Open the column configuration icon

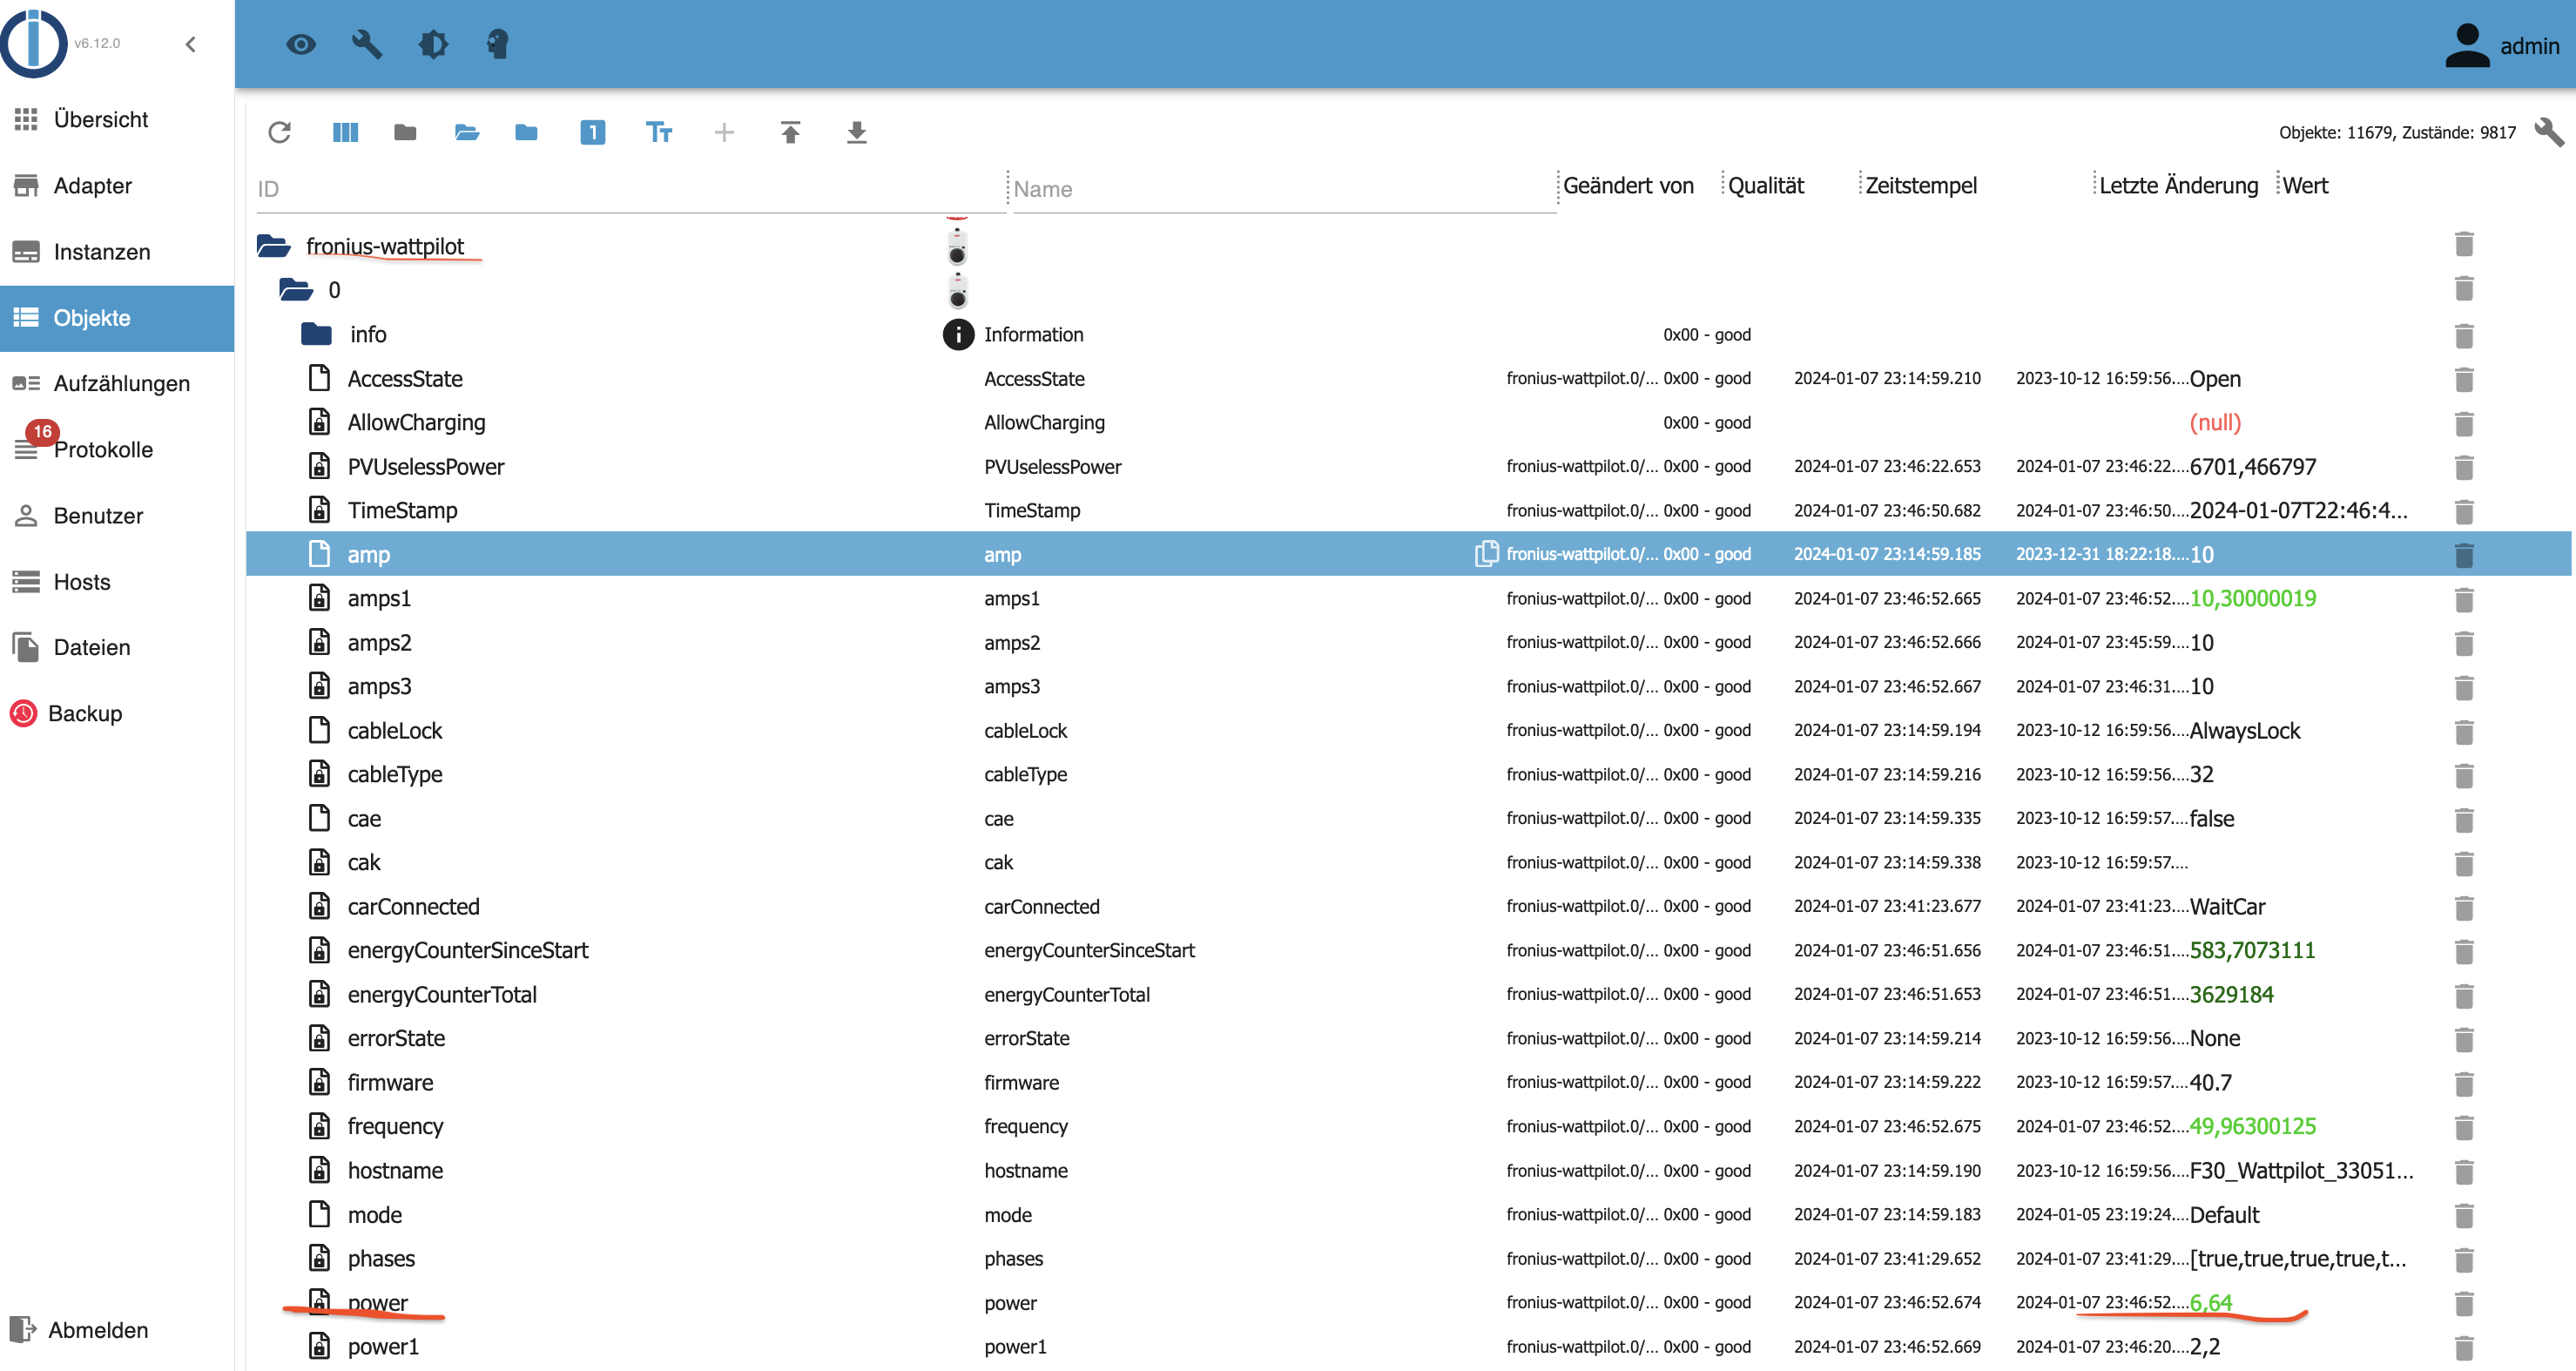coord(345,132)
